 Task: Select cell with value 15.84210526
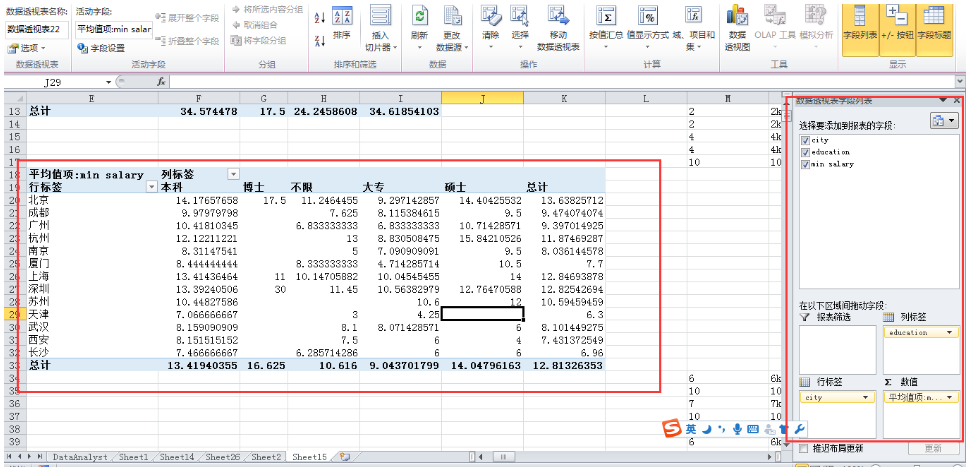click(x=482, y=238)
